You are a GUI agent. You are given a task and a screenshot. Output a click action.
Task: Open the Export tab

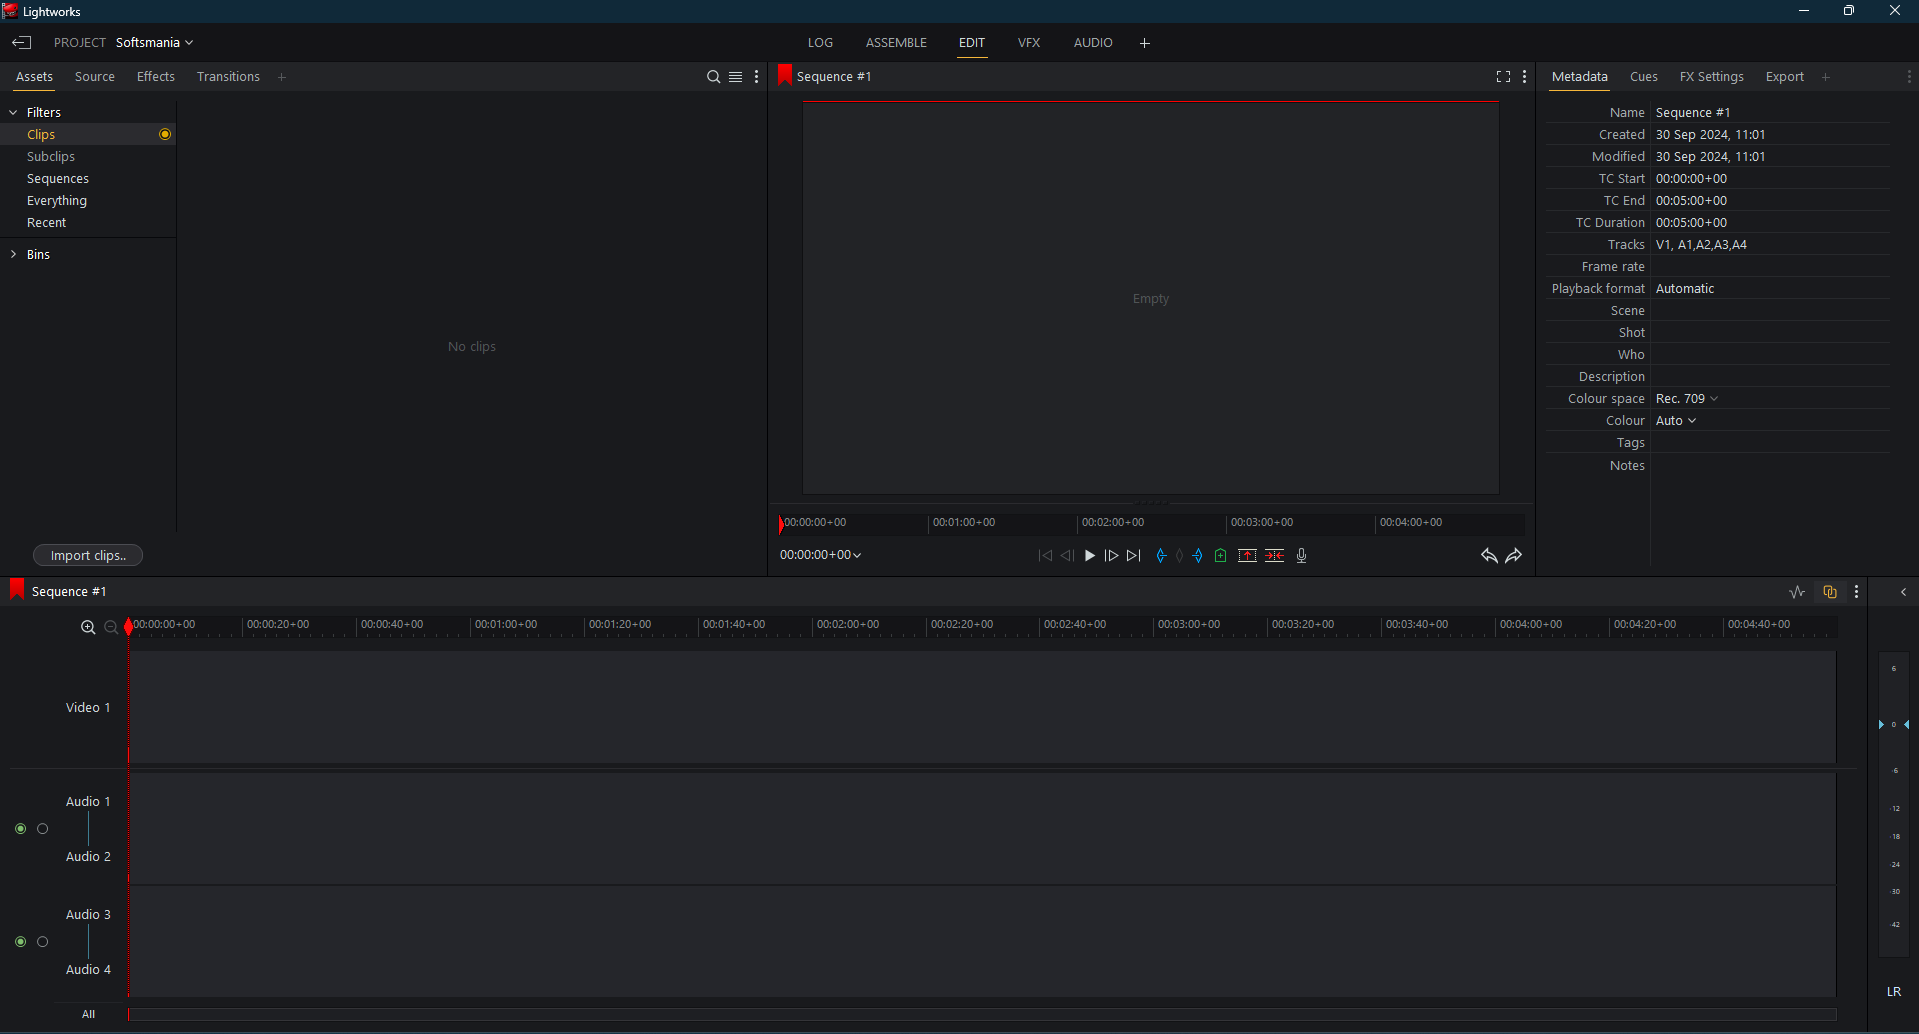point(1785,77)
